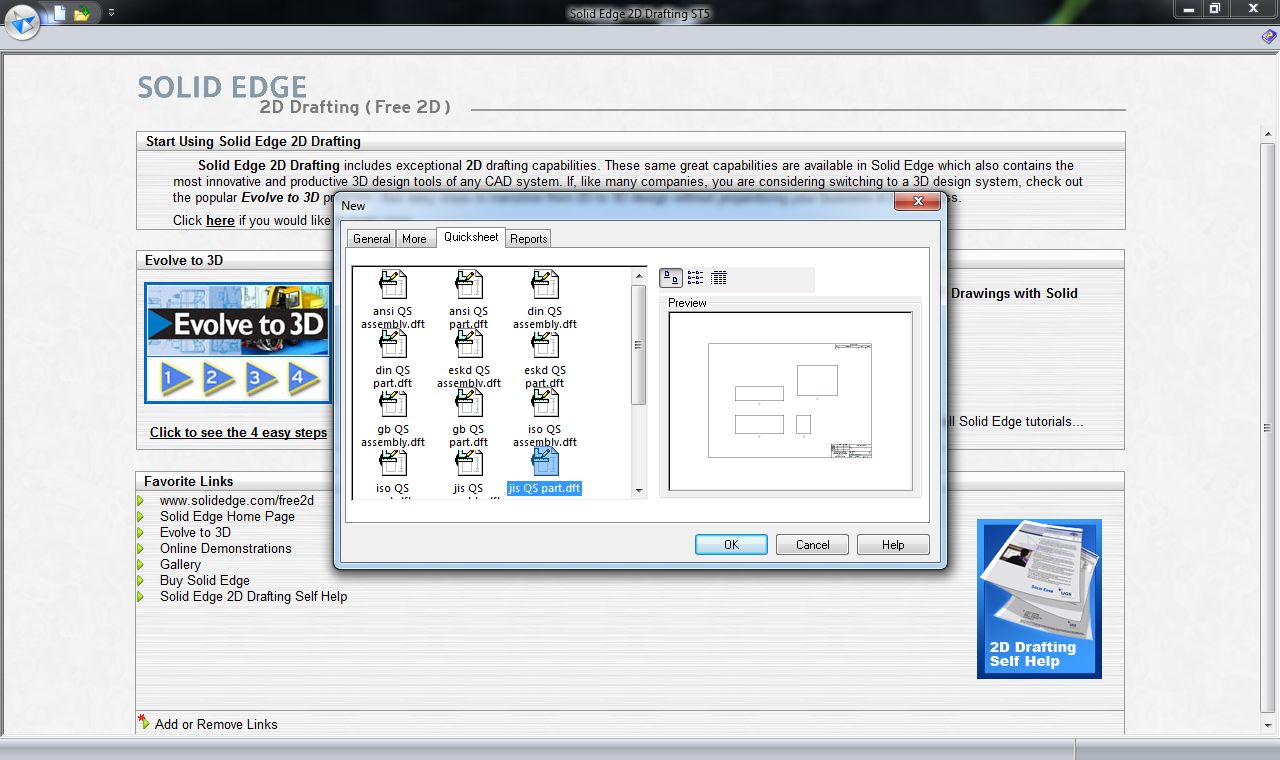
Task: Select the jis QS assembly template icon
Action: (x=468, y=462)
